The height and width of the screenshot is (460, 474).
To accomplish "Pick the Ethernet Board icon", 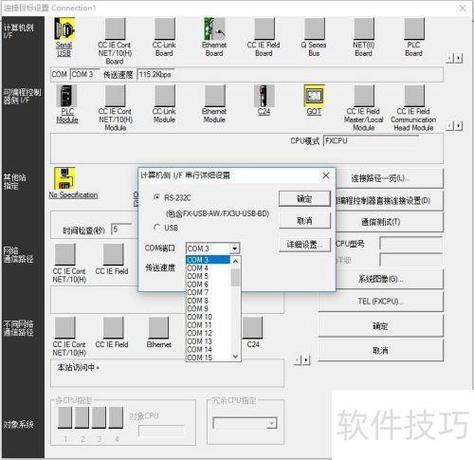I will [x=214, y=29].
